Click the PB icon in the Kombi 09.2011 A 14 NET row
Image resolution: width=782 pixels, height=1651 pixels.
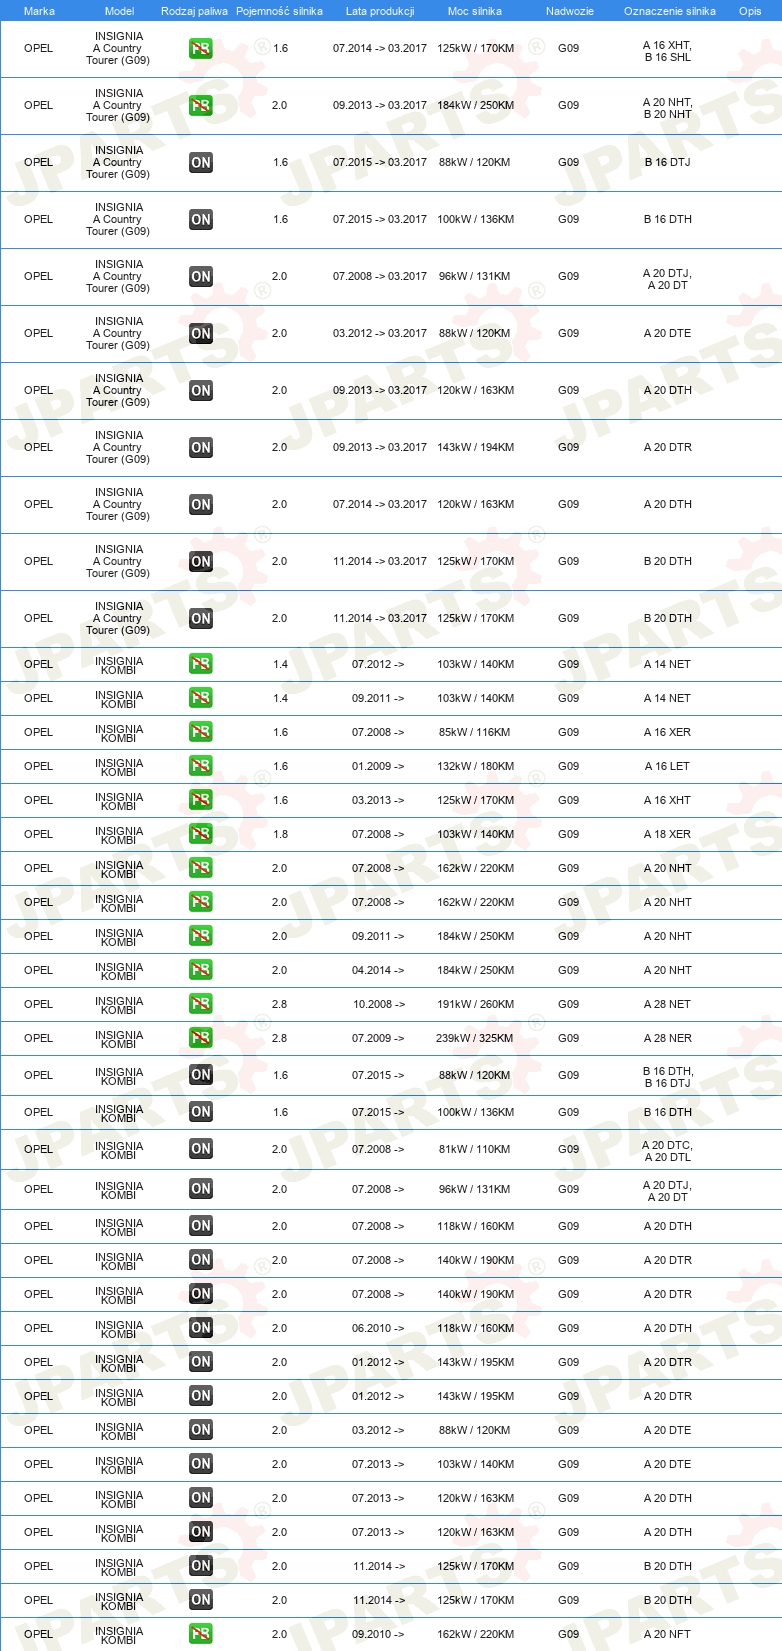pos(201,698)
